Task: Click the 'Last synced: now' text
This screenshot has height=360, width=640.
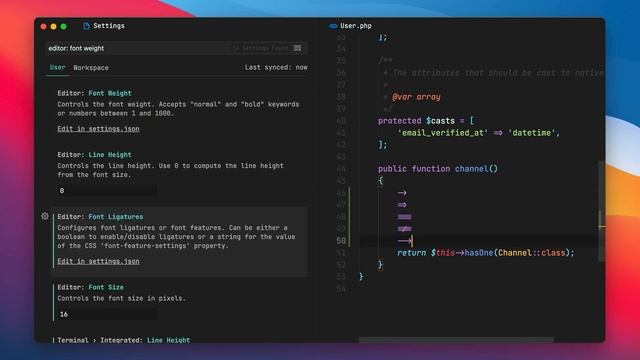Action: (276, 67)
